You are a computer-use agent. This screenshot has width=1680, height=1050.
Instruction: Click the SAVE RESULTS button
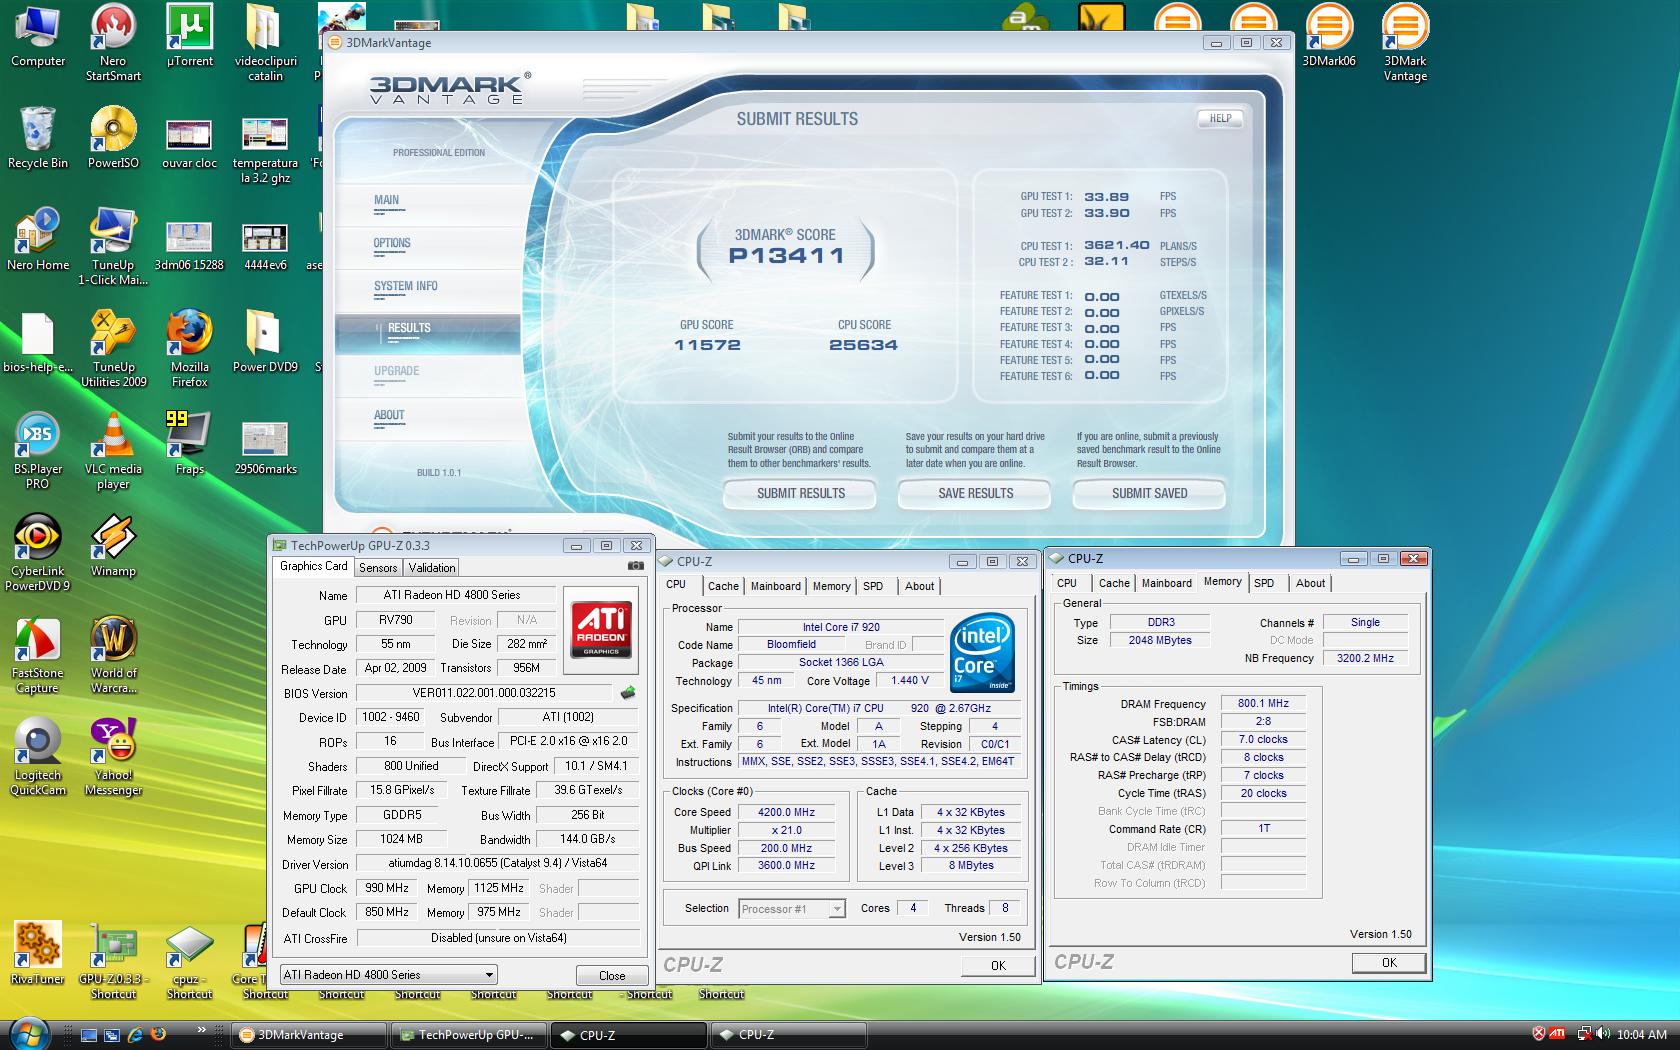[975, 494]
